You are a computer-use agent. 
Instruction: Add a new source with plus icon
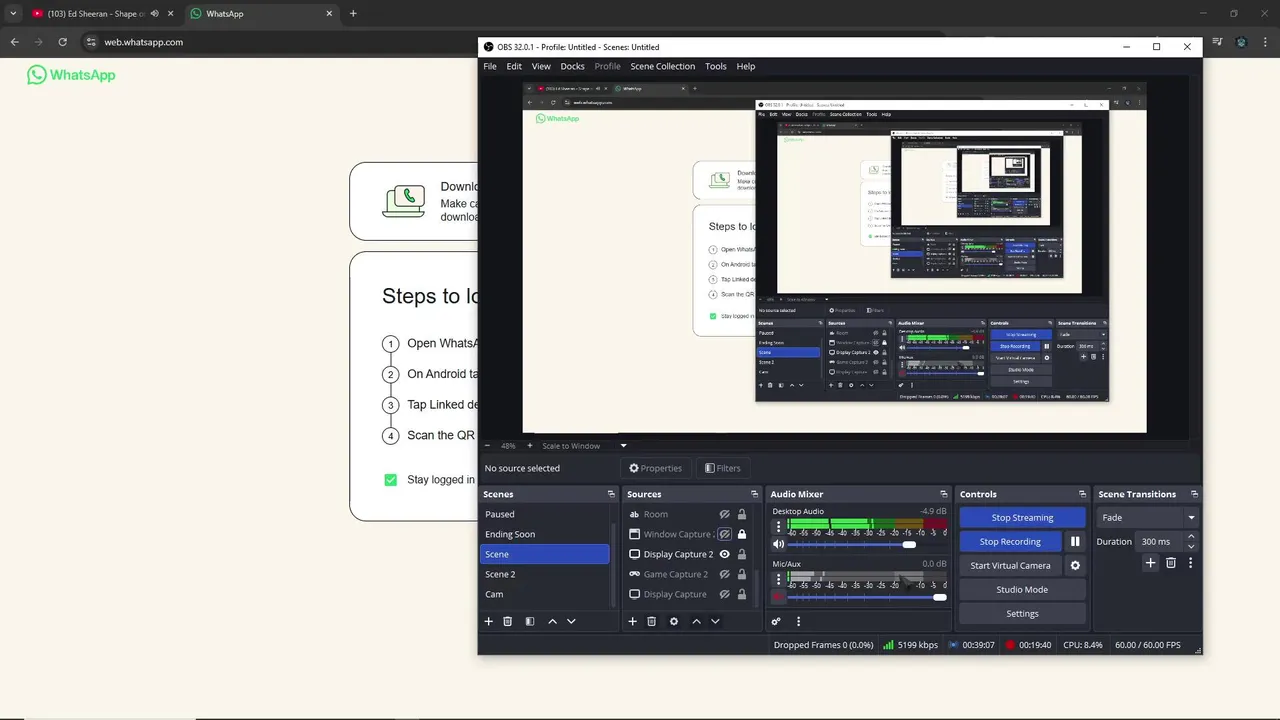(632, 621)
